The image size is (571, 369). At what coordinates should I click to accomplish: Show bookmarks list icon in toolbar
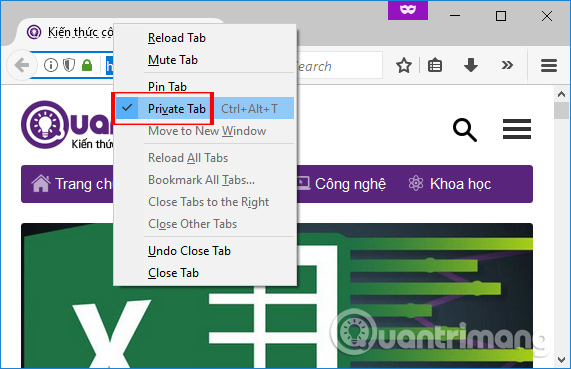tap(435, 66)
